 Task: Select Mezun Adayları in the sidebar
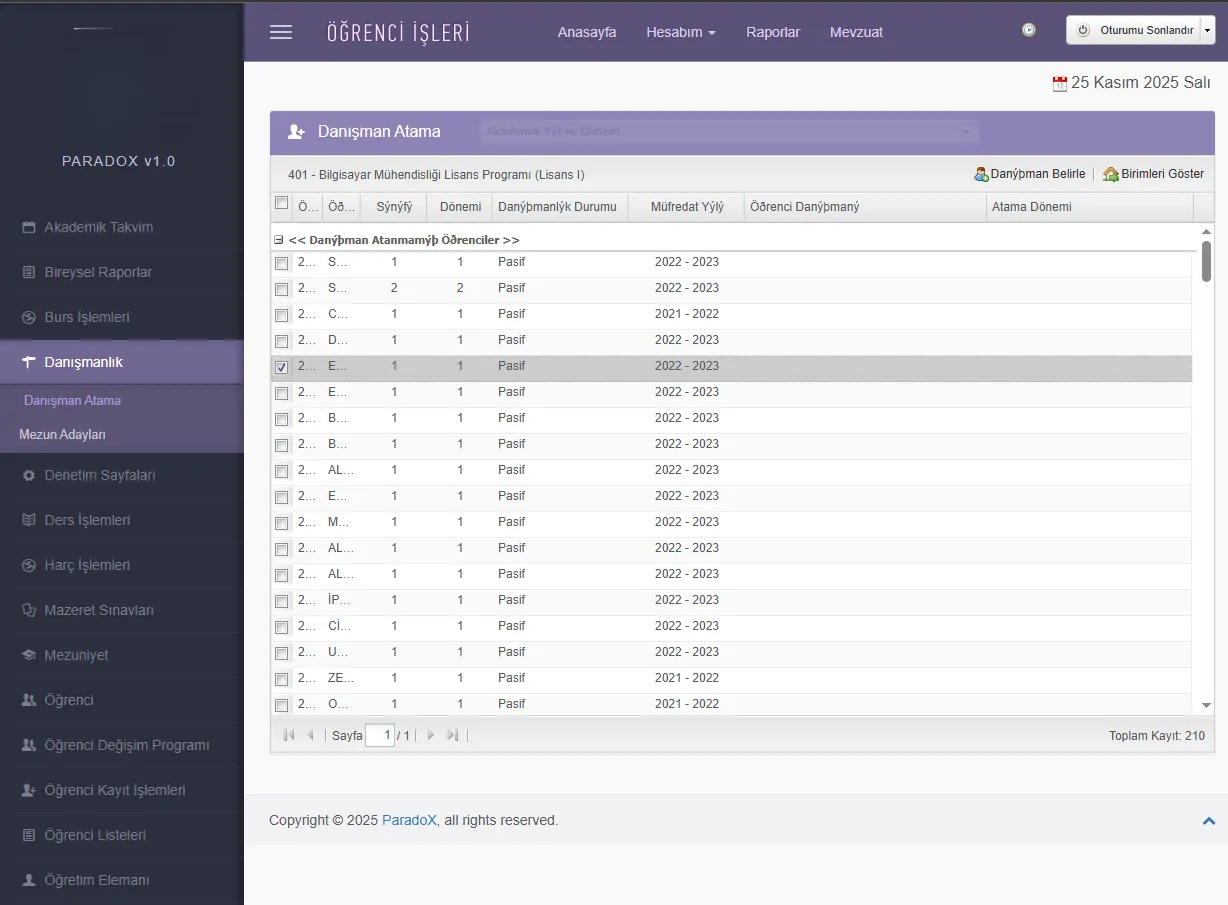click(x=62, y=435)
